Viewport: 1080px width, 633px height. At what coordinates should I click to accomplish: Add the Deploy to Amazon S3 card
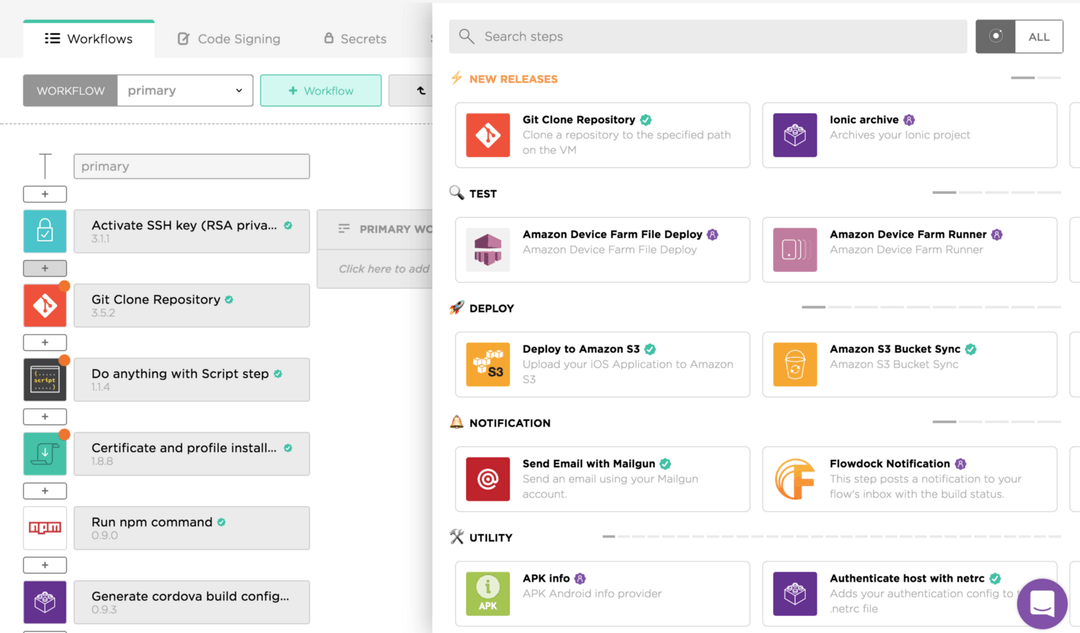click(x=603, y=364)
